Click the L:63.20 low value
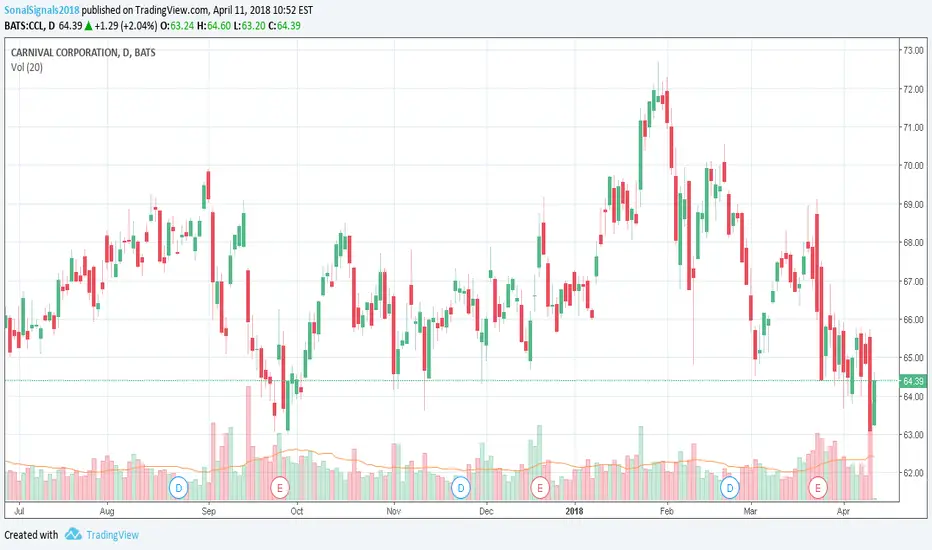Viewport: 932px width, 550px height. pyautogui.click(x=249, y=26)
